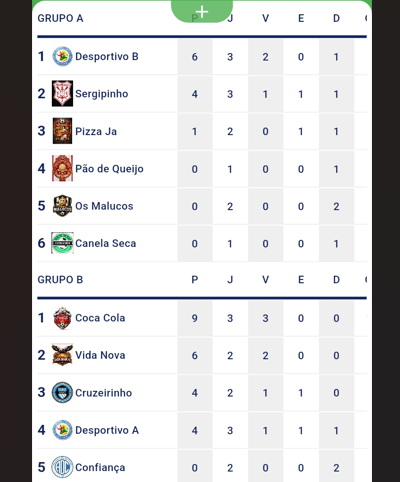Viewport: 400px width, 482px height.
Task: Open the Coca Cola team crest
Action: click(x=62, y=318)
